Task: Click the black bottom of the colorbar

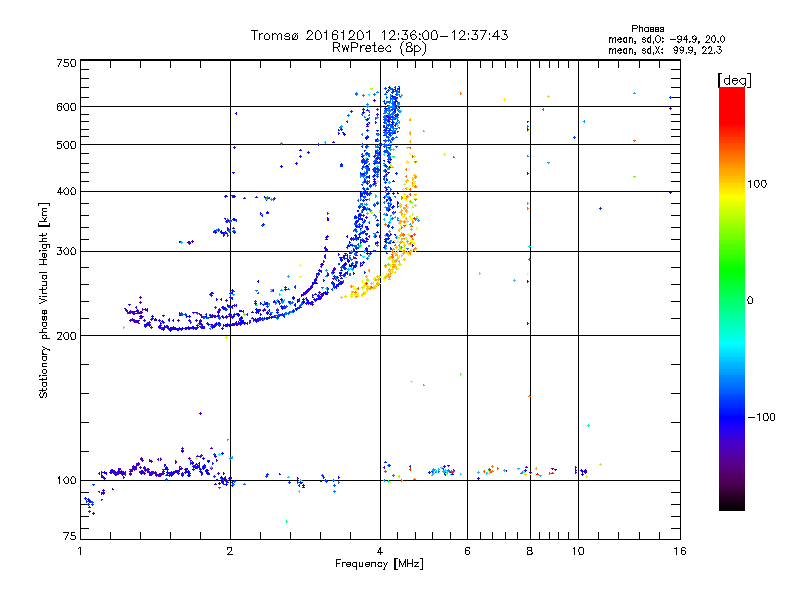Action: pyautogui.click(x=732, y=503)
